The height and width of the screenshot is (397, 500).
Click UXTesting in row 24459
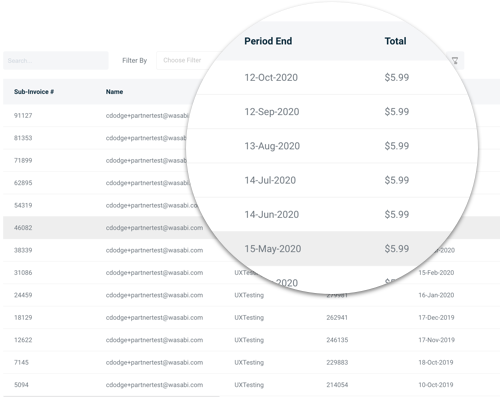click(x=249, y=295)
